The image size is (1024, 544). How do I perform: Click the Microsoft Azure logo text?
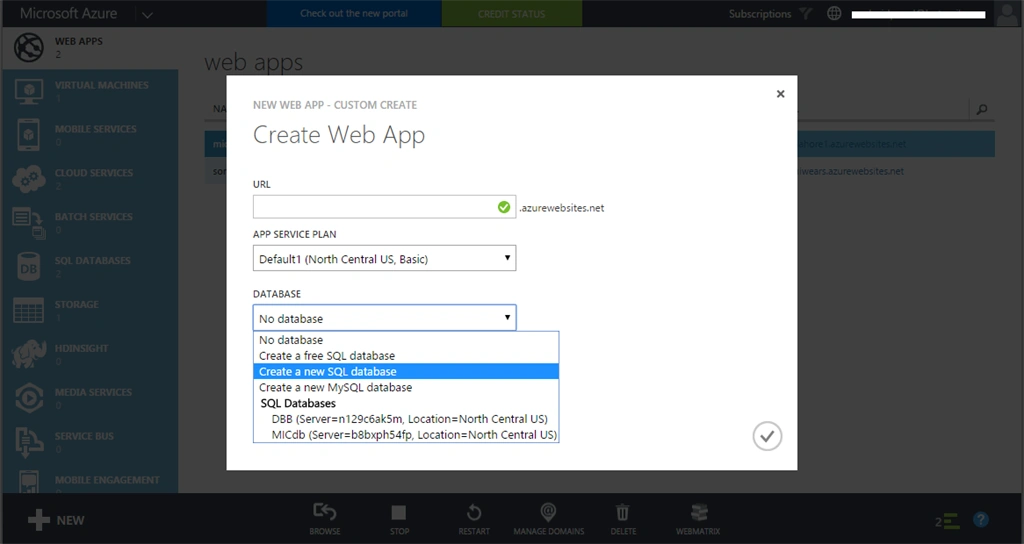click(x=68, y=13)
